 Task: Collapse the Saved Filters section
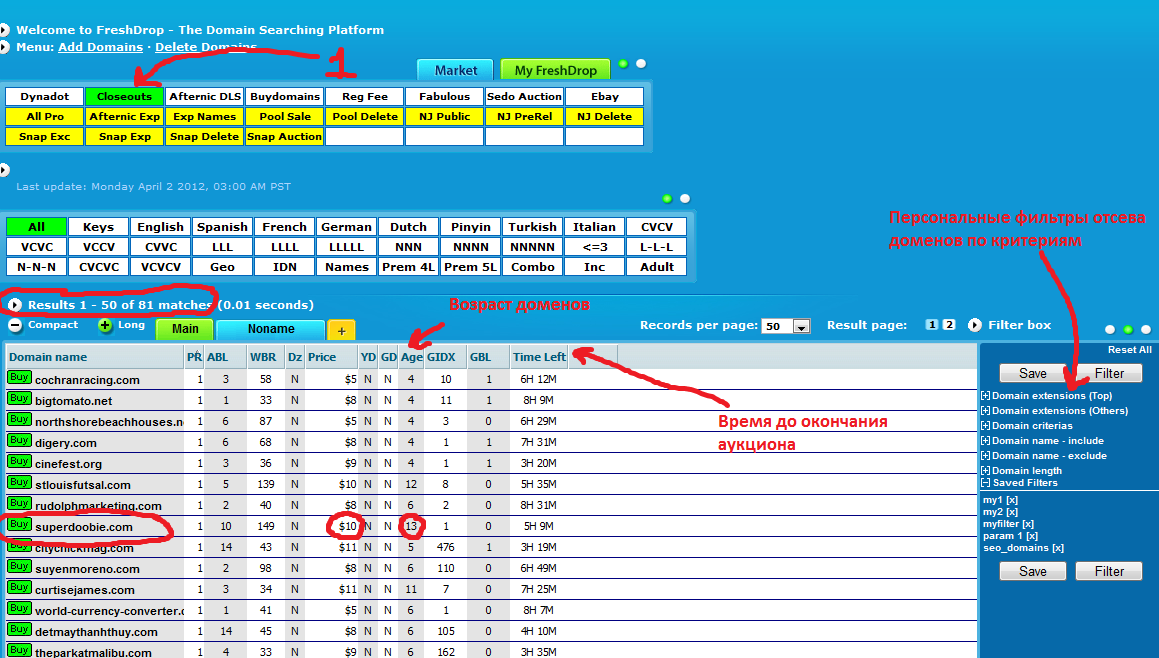pos(985,483)
